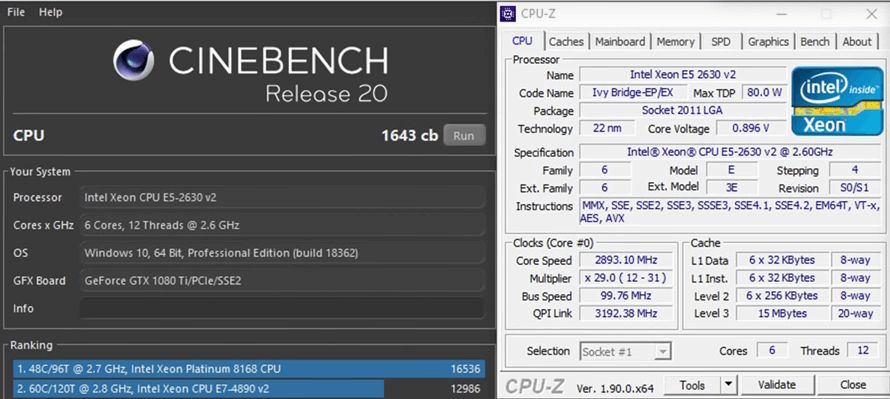Click the Close button in CPU-Z footer

click(x=853, y=385)
